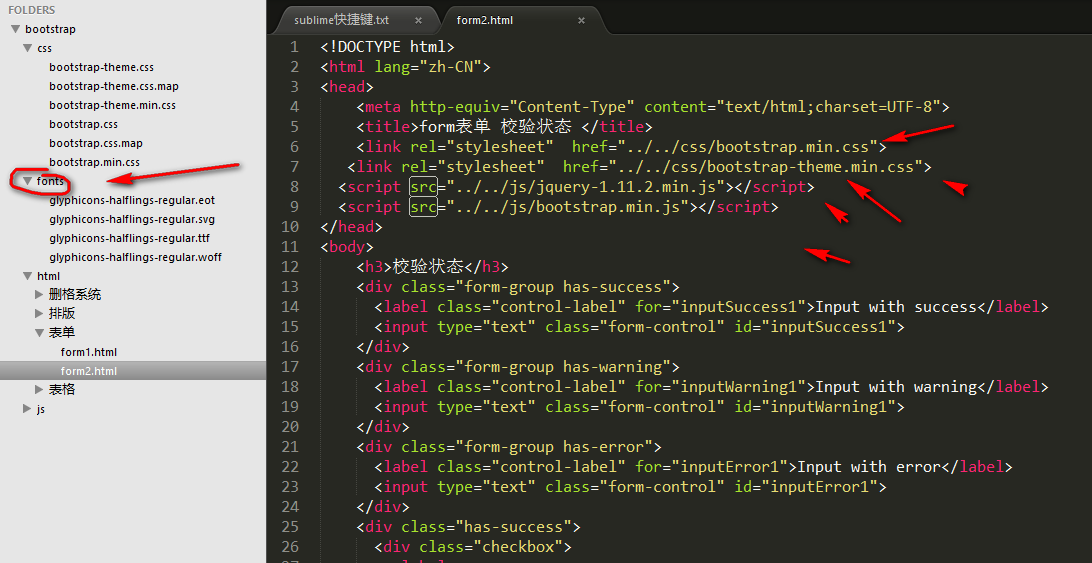Open glyphicons-halflings-regular.woff file
Image resolution: width=1092 pixels, height=563 pixels.
(x=136, y=257)
